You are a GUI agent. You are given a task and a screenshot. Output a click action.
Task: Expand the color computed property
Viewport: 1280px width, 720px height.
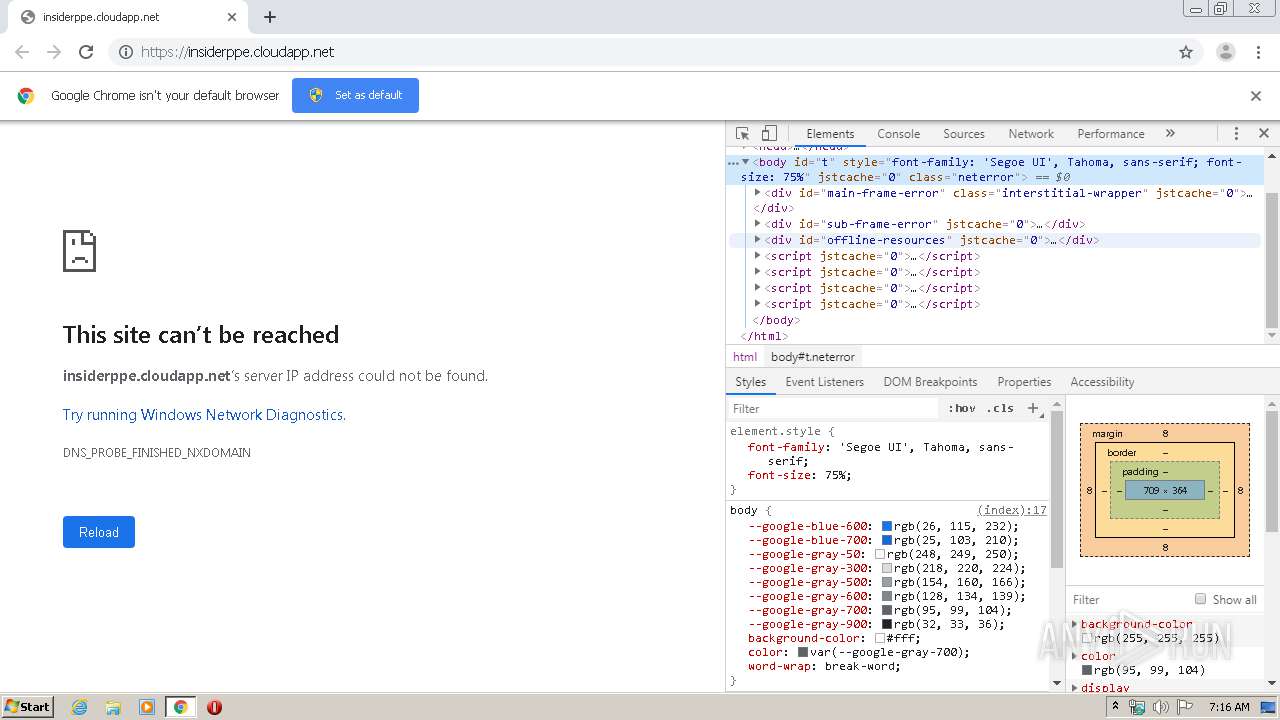click(x=1075, y=656)
